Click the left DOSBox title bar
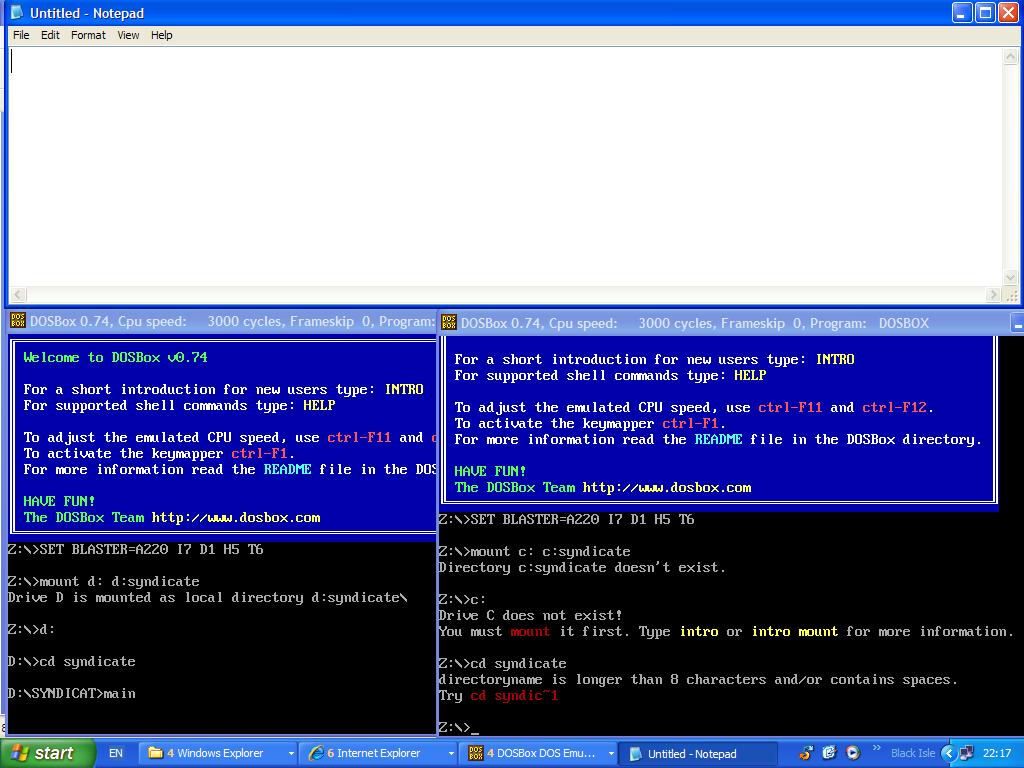Viewport: 1024px width, 768px height. [x=222, y=321]
